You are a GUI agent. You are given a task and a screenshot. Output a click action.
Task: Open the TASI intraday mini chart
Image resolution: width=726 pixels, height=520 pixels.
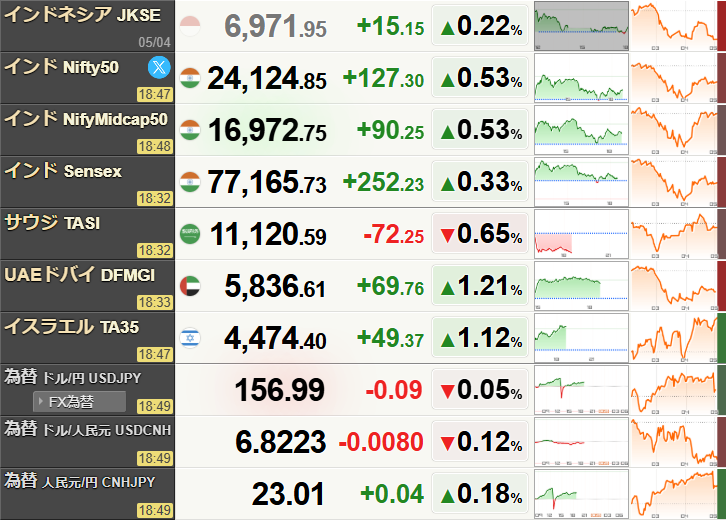tap(582, 234)
